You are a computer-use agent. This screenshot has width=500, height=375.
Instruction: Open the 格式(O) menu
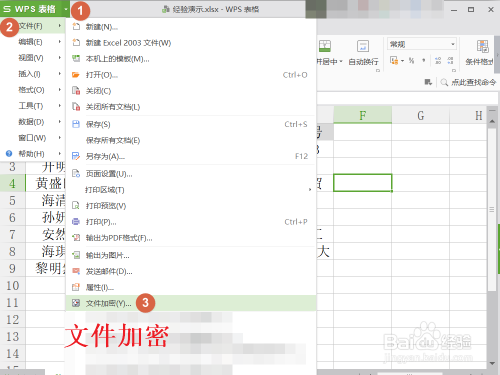[x=33, y=90]
